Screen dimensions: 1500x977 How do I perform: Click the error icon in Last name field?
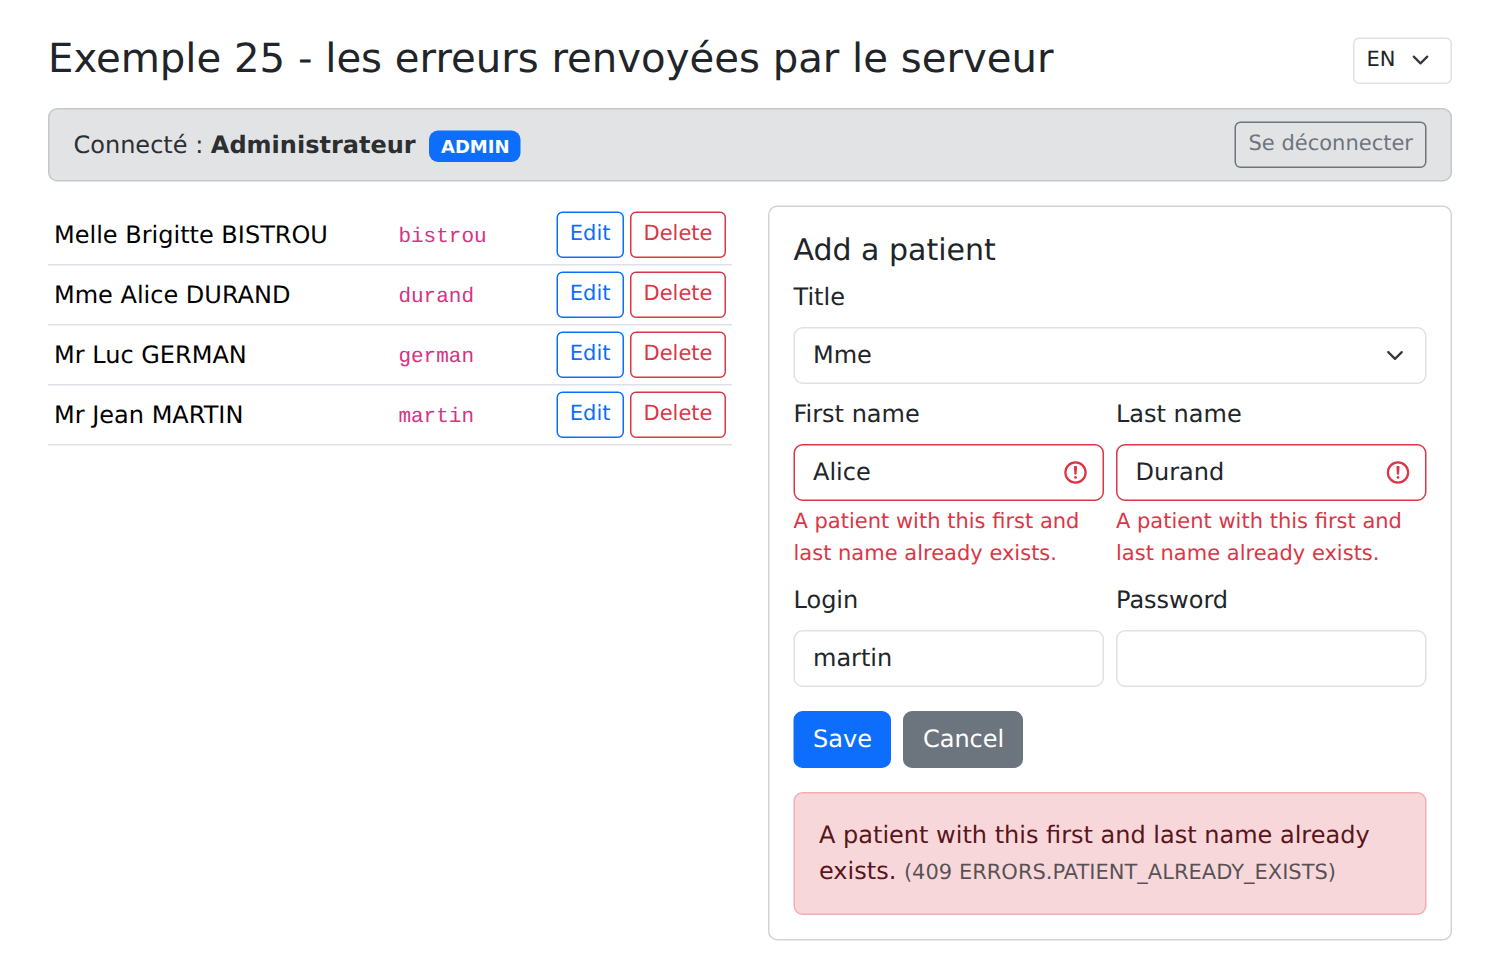(x=1398, y=472)
